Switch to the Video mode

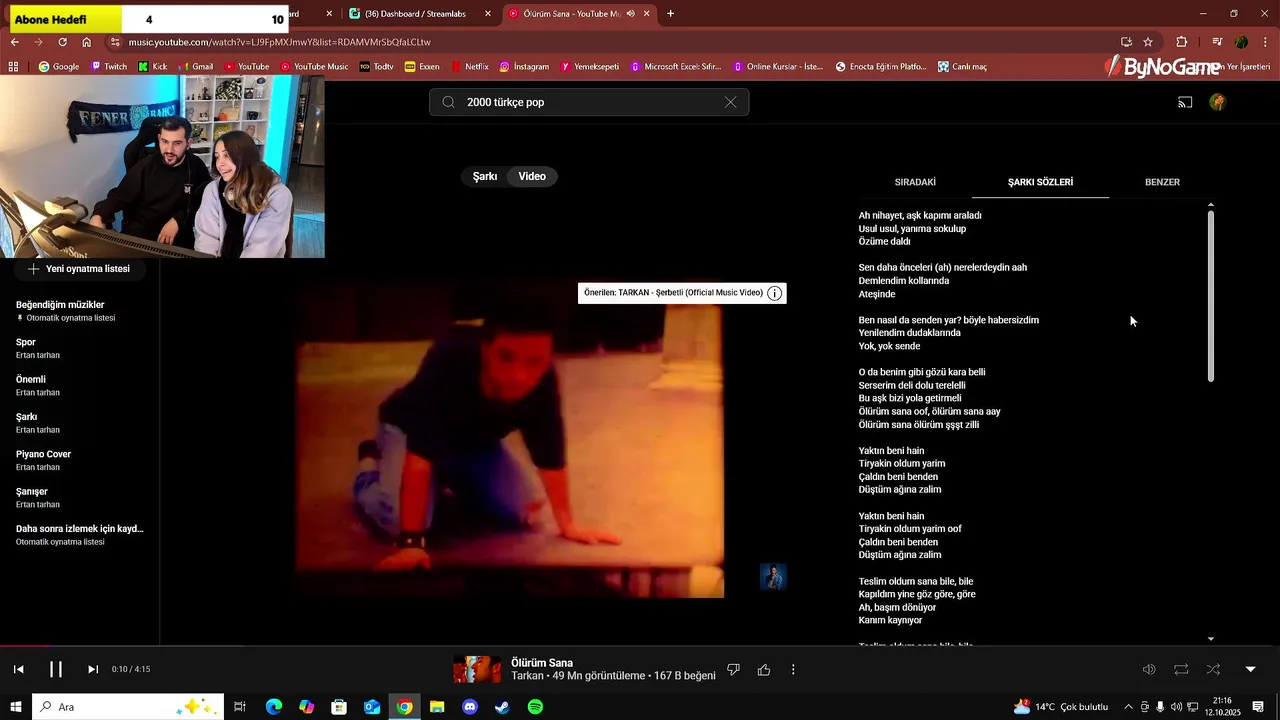point(532,176)
